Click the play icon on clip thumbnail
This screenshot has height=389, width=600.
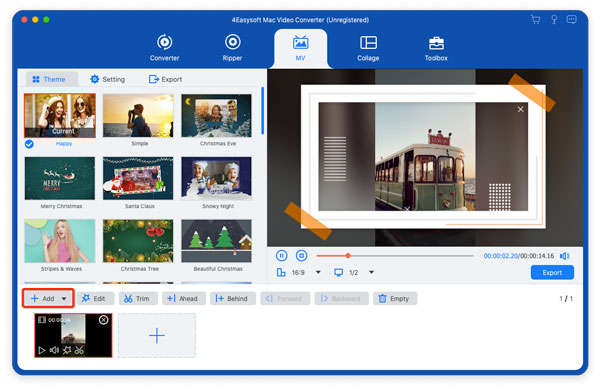point(42,350)
